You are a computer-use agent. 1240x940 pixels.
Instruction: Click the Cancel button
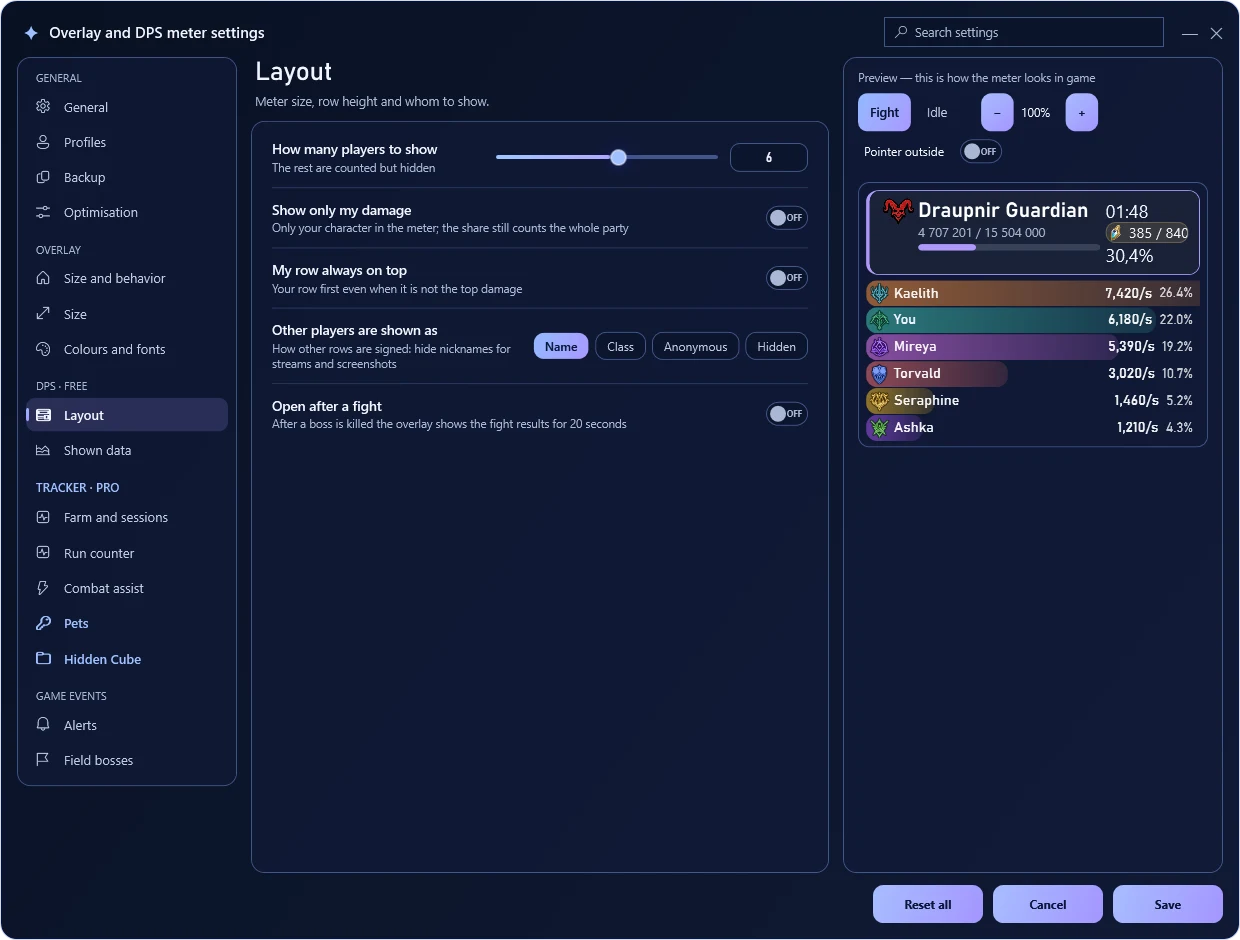(x=1048, y=904)
